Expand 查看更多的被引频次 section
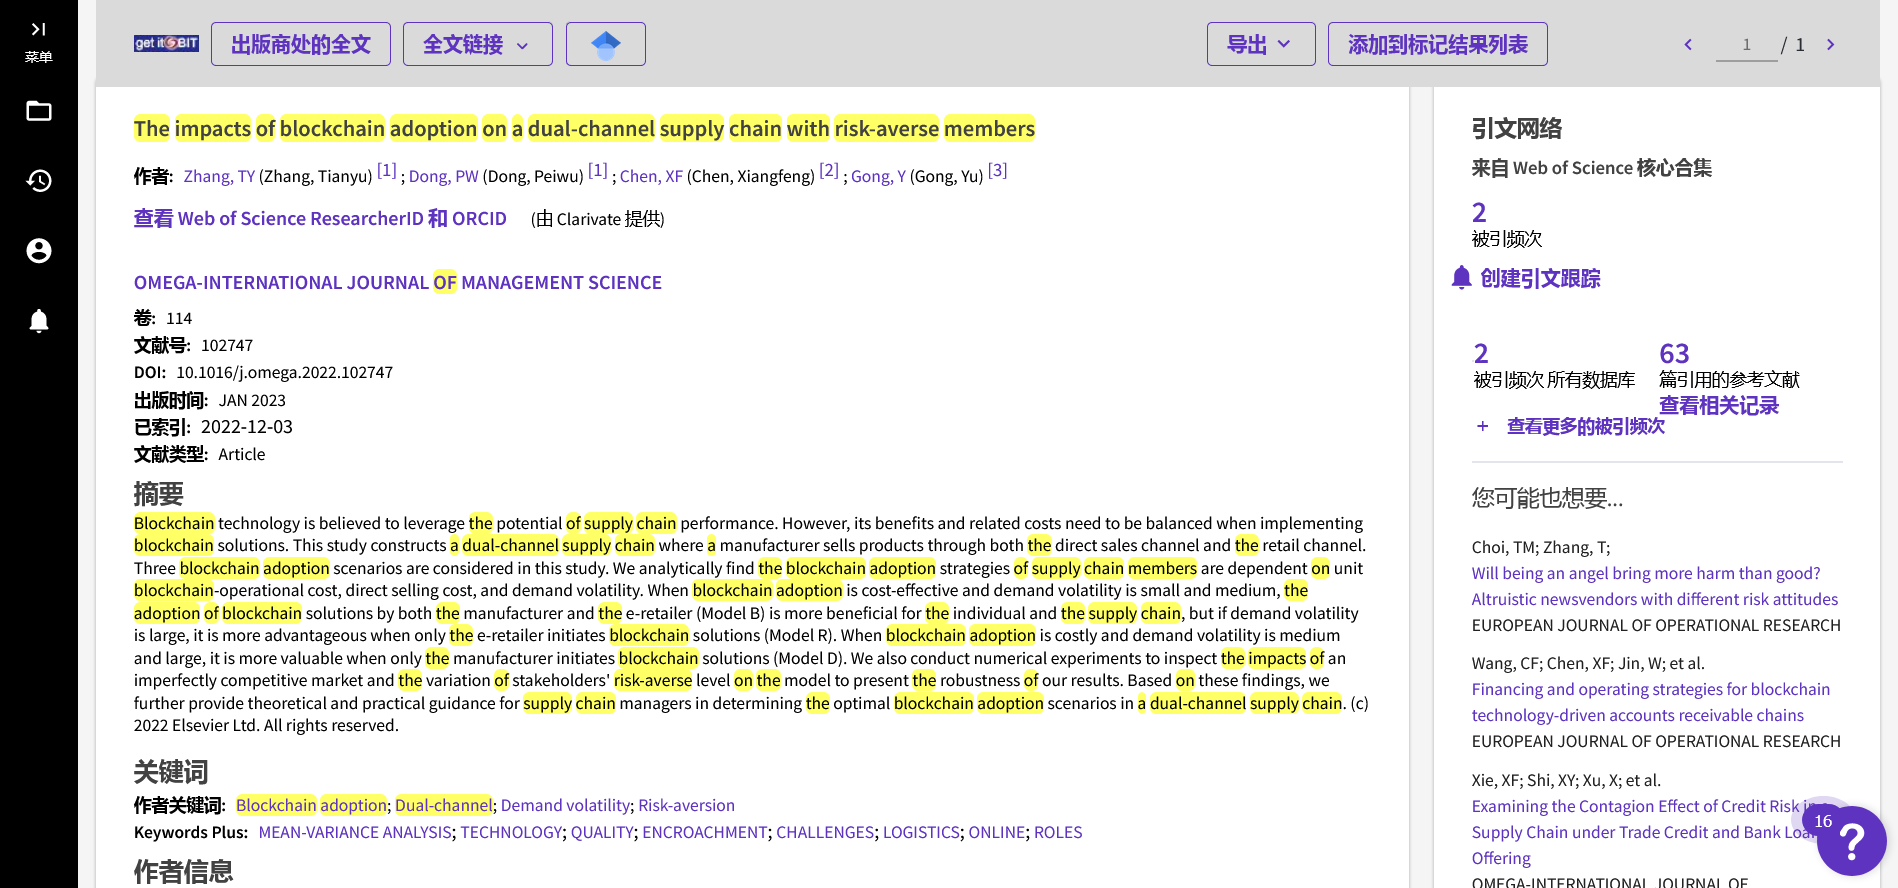 pyautogui.click(x=1584, y=426)
